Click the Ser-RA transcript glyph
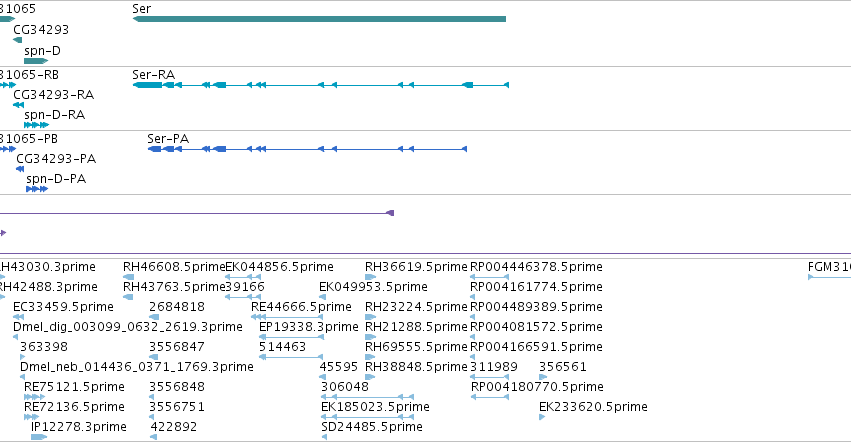This screenshot has width=851, height=442. (320, 85)
